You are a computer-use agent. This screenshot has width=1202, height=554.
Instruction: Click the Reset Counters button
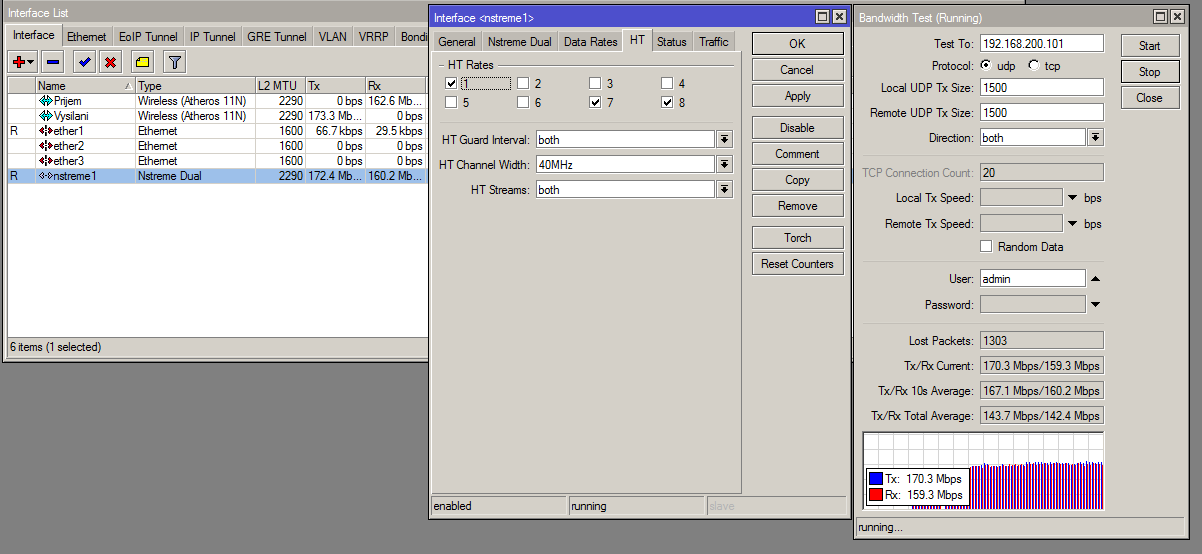pyautogui.click(x=797, y=264)
